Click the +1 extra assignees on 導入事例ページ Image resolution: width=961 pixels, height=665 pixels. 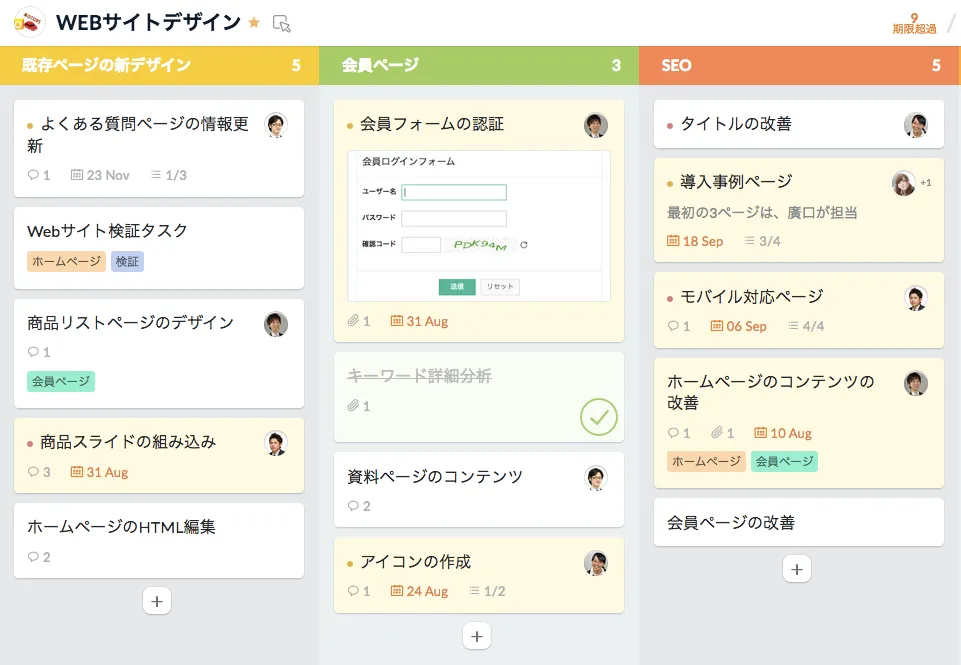tap(926, 183)
